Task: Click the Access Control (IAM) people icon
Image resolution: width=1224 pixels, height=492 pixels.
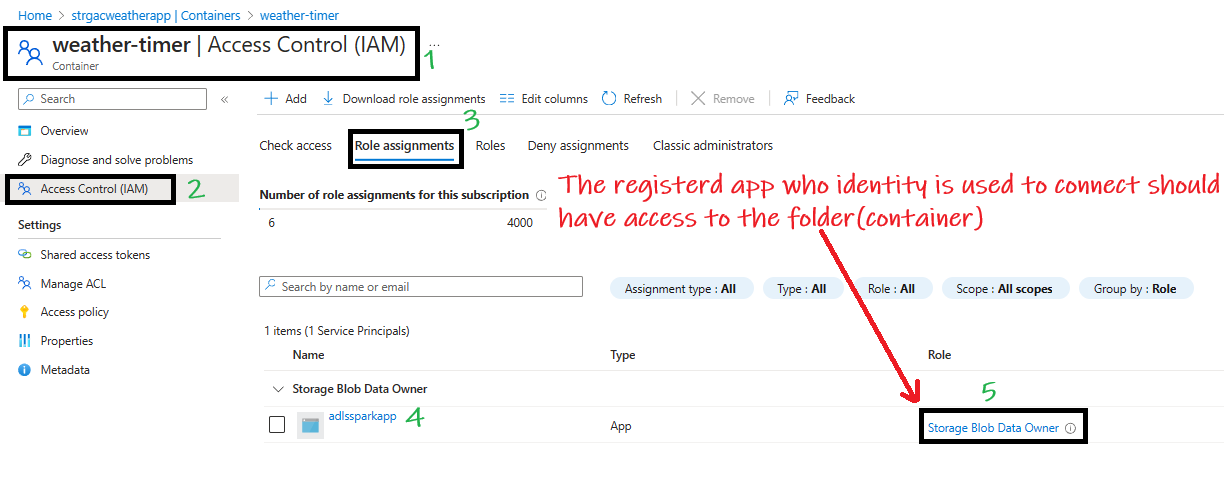Action: (x=25, y=189)
